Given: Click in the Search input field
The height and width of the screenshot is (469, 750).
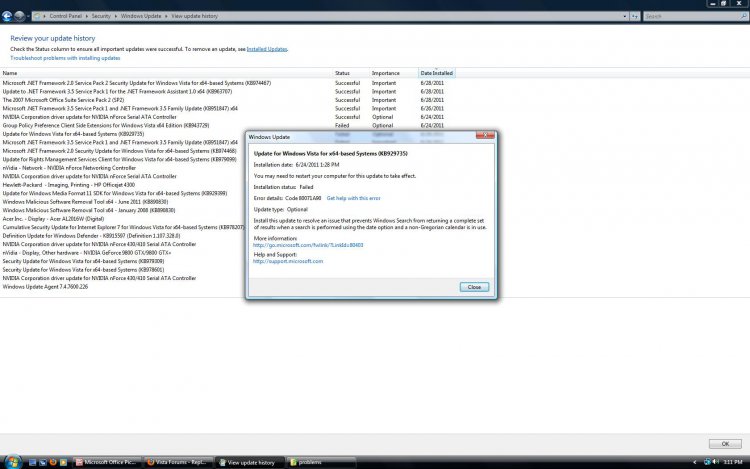Looking at the screenshot, I should 691,16.
